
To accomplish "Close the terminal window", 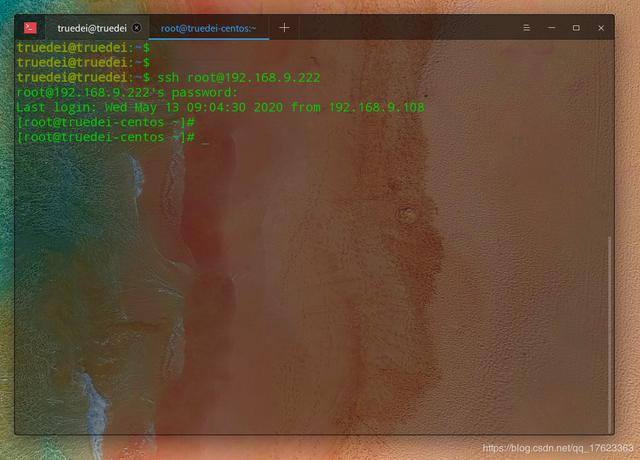I will 601,28.
